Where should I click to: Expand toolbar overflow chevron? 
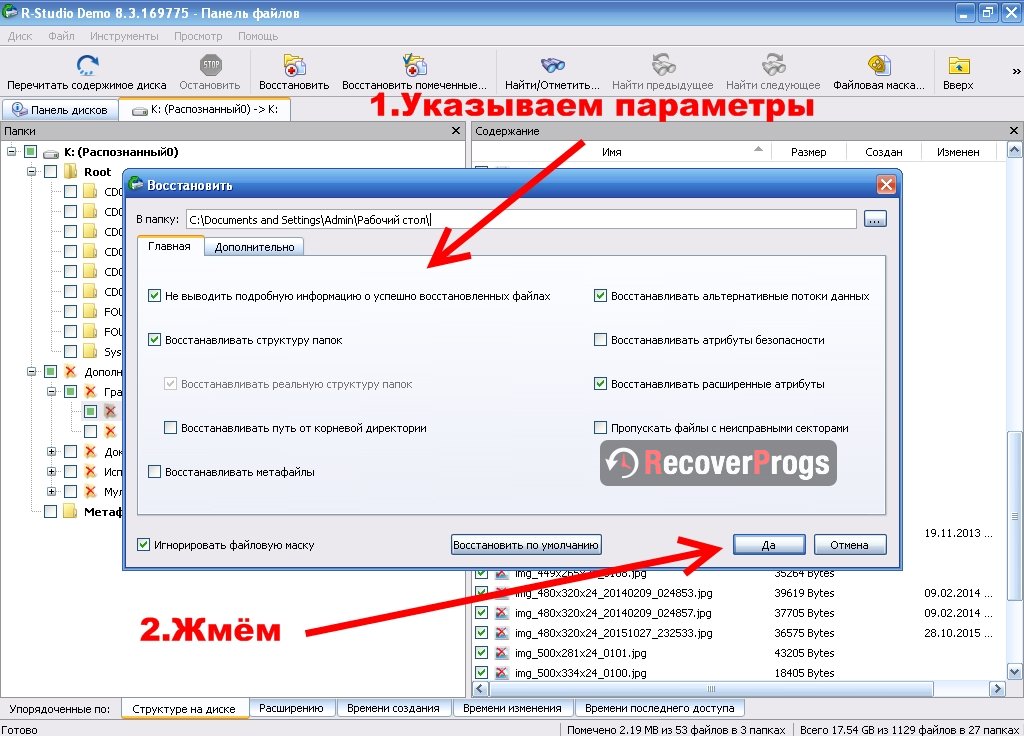click(1016, 71)
